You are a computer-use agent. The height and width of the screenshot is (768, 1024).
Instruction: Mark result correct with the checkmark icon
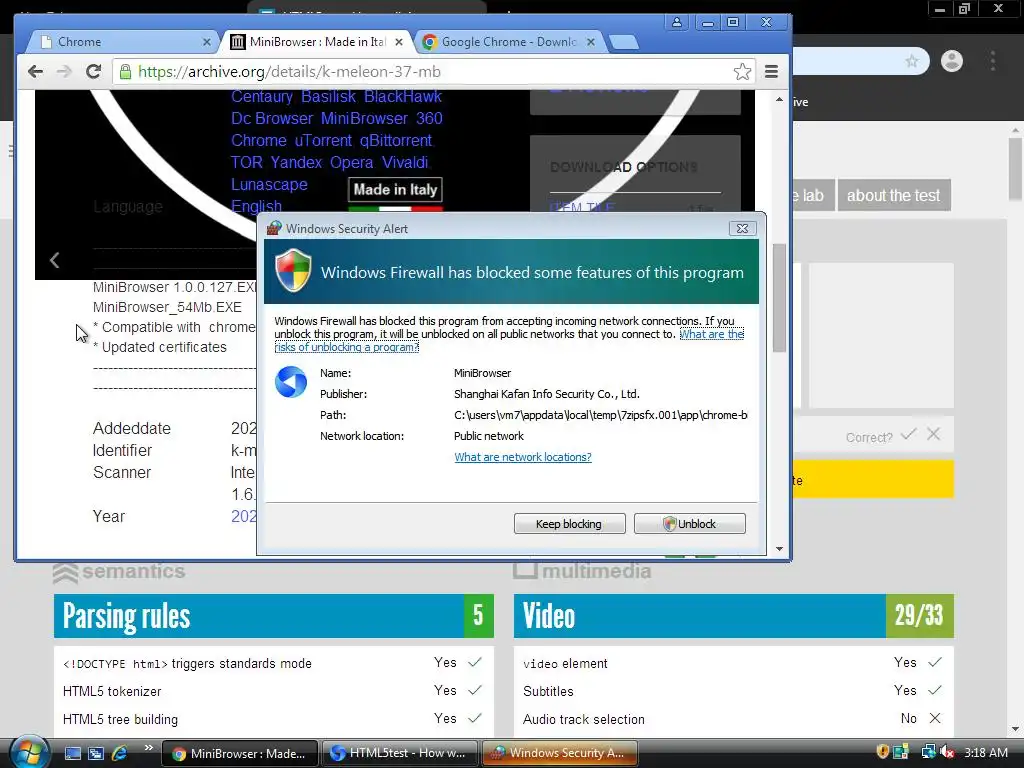908,434
